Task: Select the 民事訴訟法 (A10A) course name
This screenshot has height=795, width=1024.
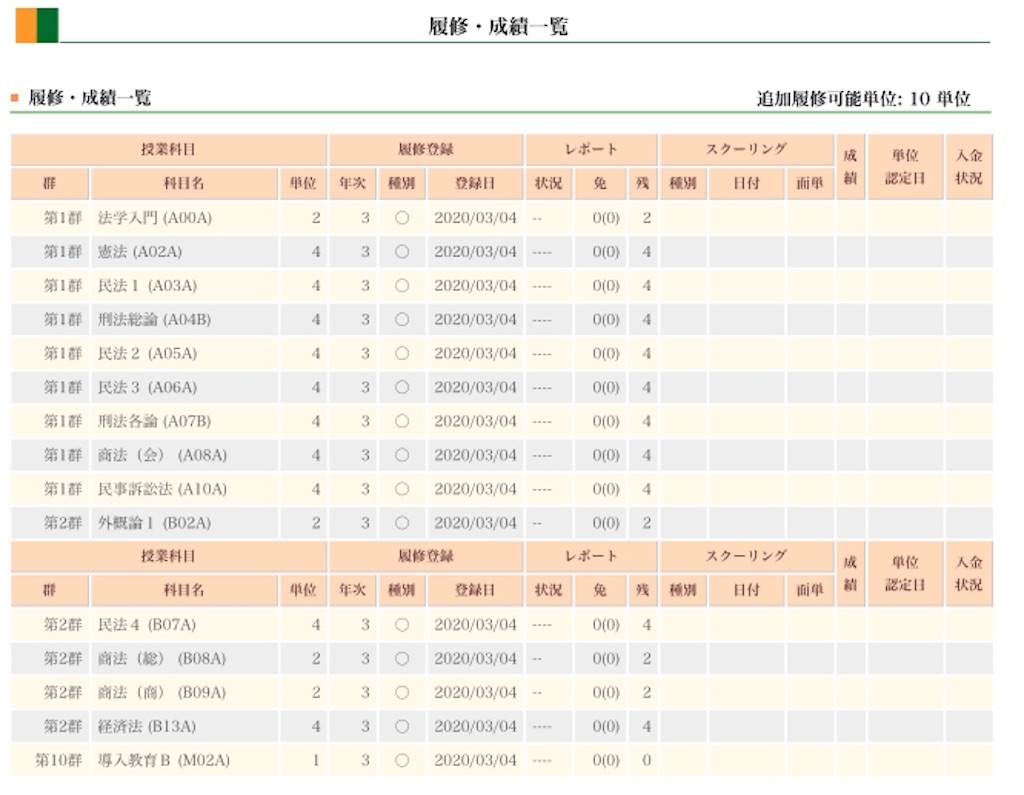Action: [x=162, y=490]
